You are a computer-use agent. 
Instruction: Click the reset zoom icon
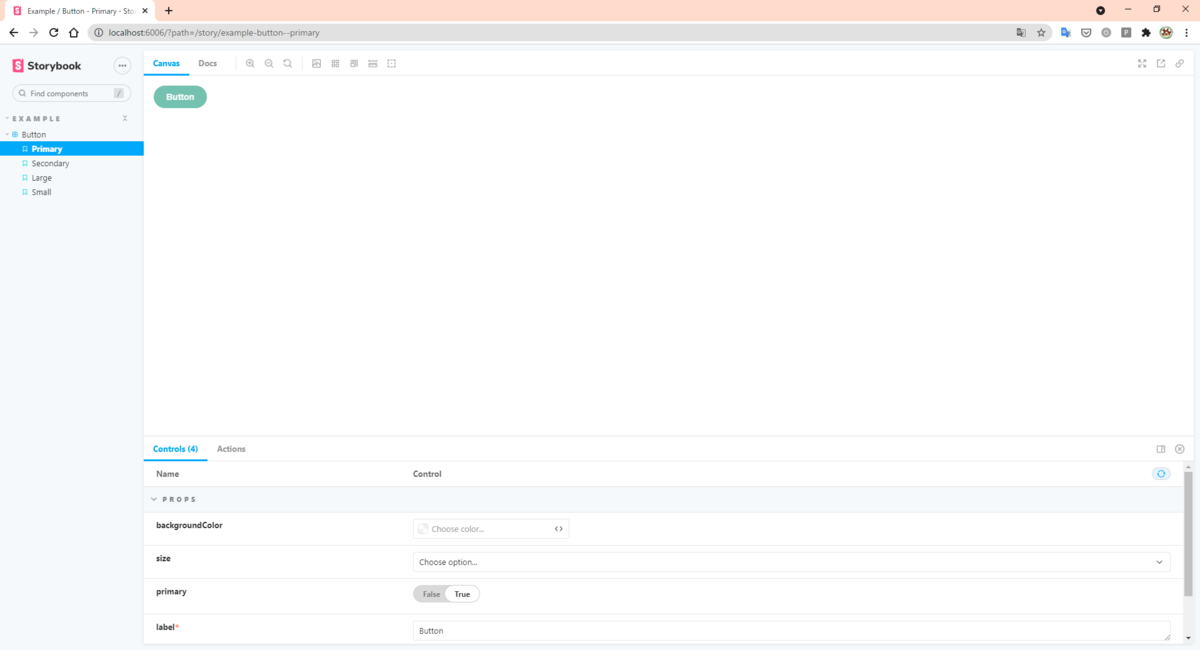[x=288, y=63]
